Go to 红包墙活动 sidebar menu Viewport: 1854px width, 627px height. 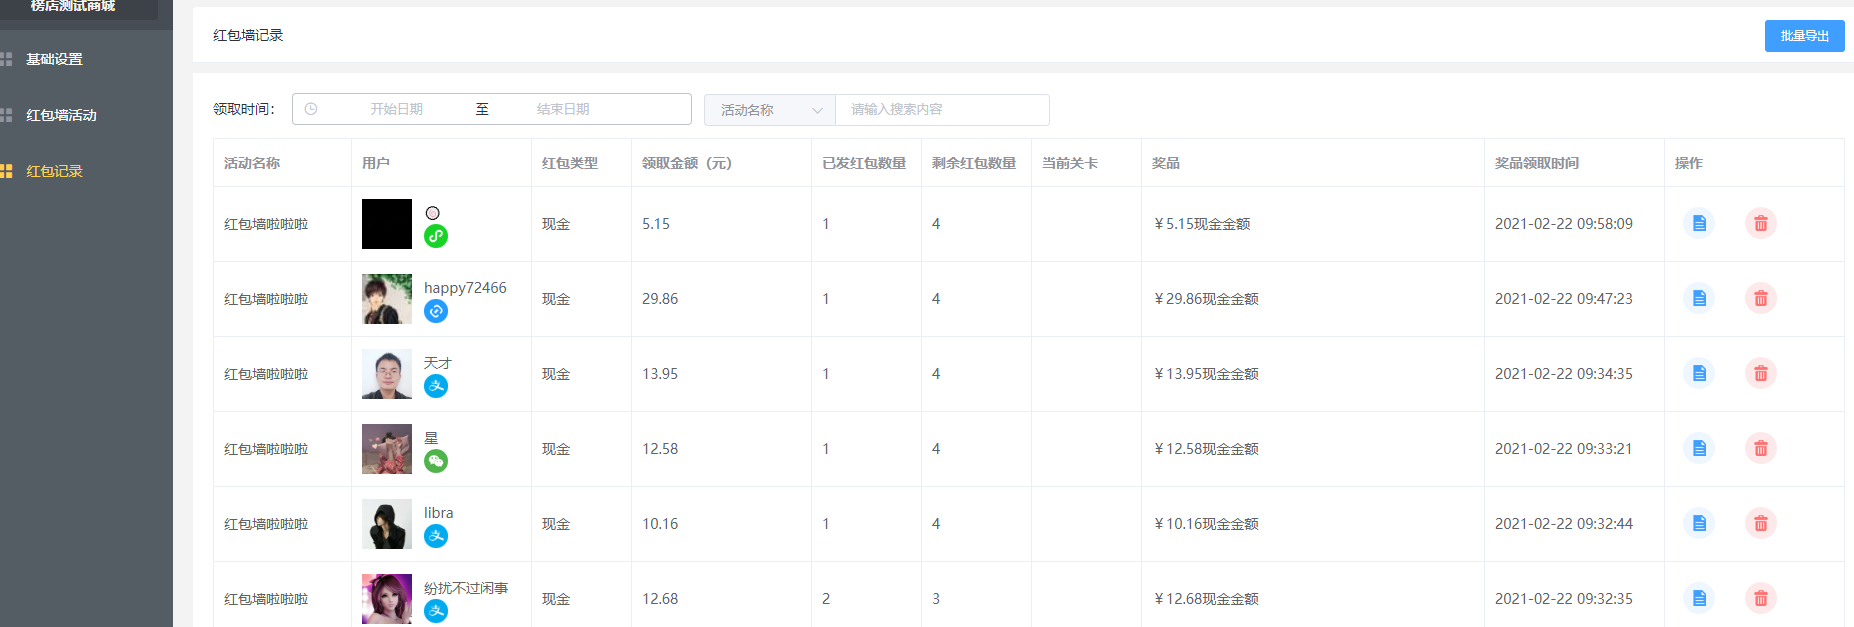[x=61, y=115]
